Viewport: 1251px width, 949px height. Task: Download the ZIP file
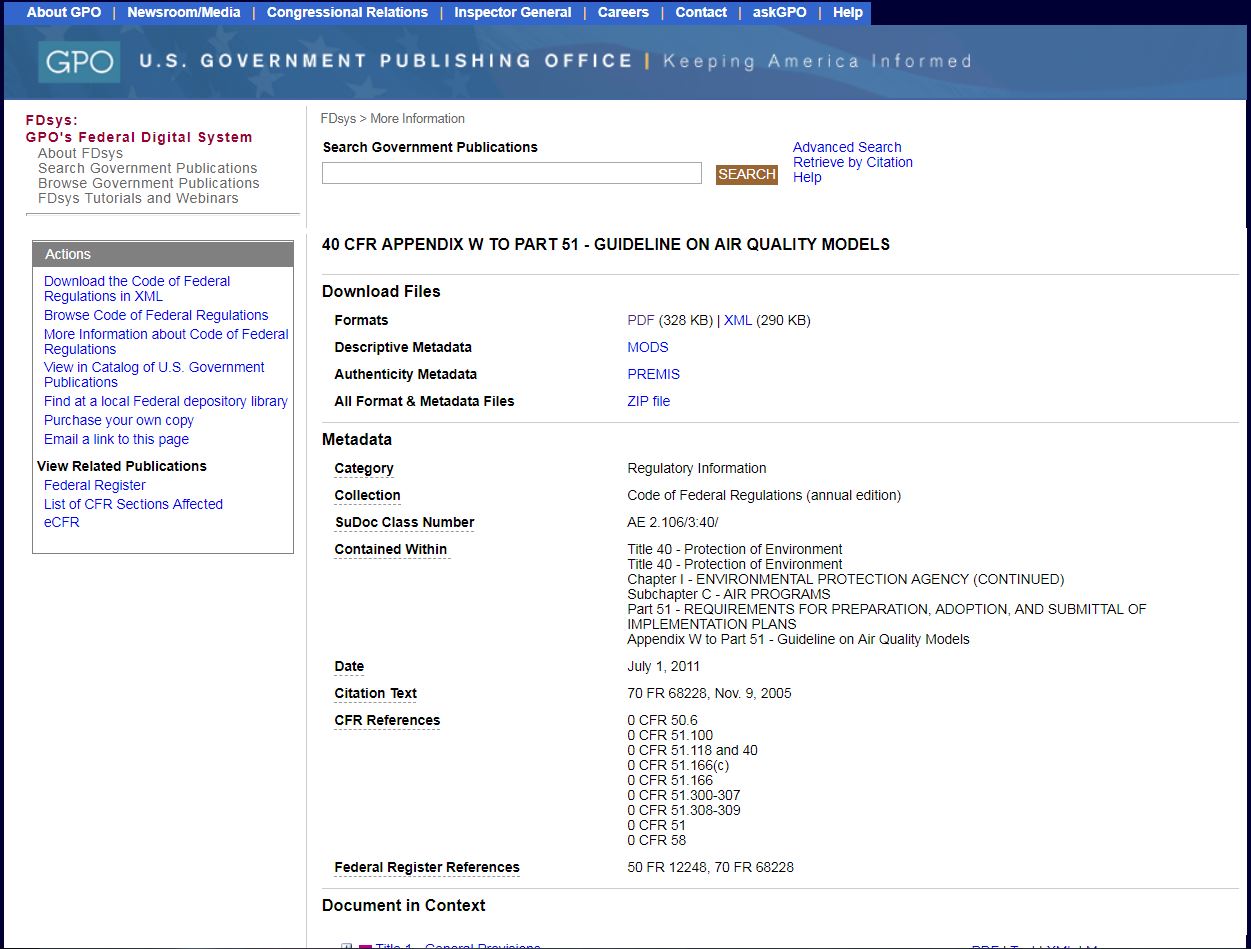(648, 401)
